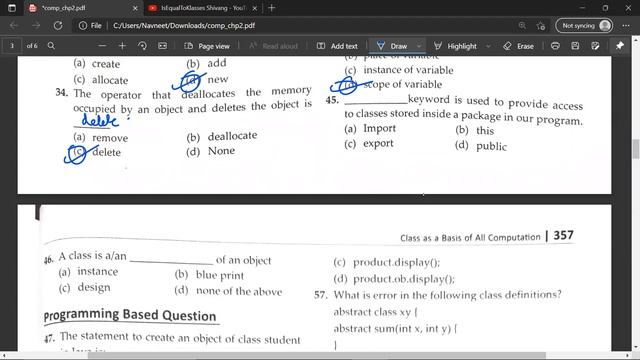View the File site information icon
The width and height of the screenshot is (640, 360).
click(90, 25)
